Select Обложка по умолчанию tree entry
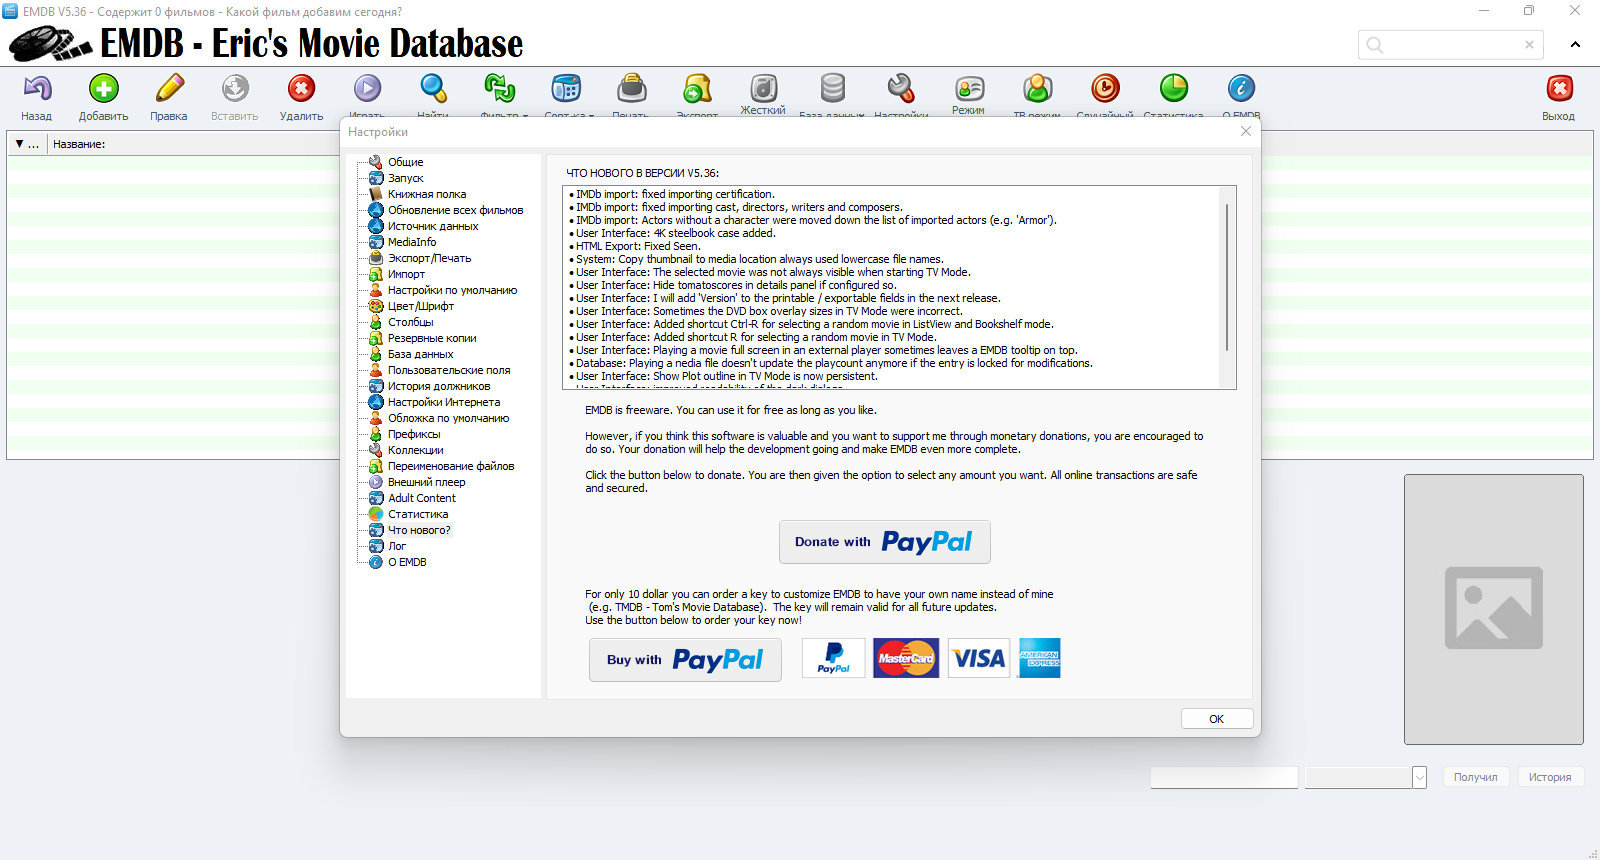This screenshot has width=1600, height=860. click(x=449, y=418)
